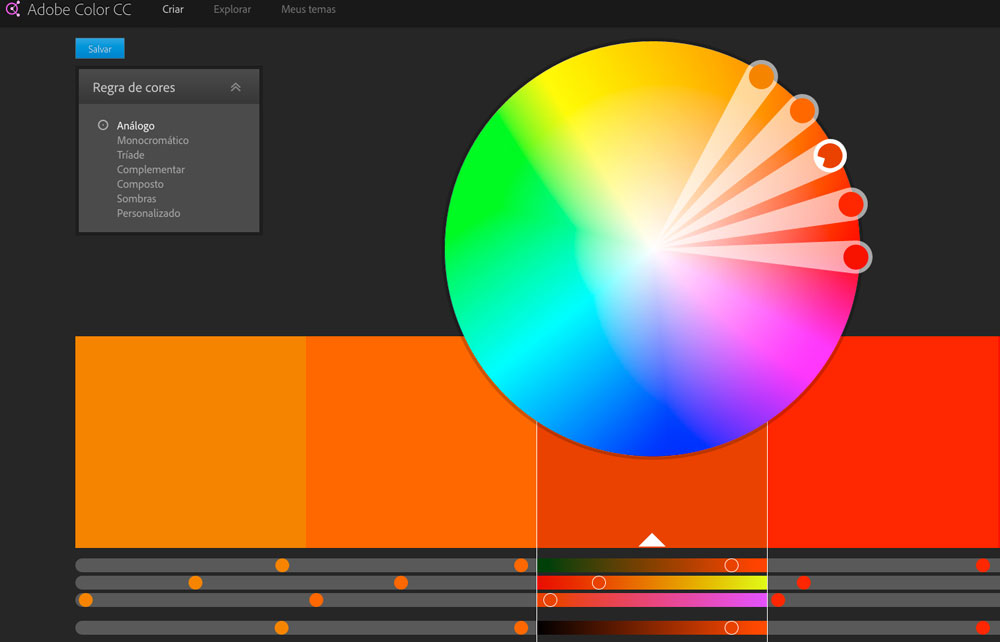The image size is (1000, 642).
Task: Select the Sombras color rule
Action: (136, 199)
